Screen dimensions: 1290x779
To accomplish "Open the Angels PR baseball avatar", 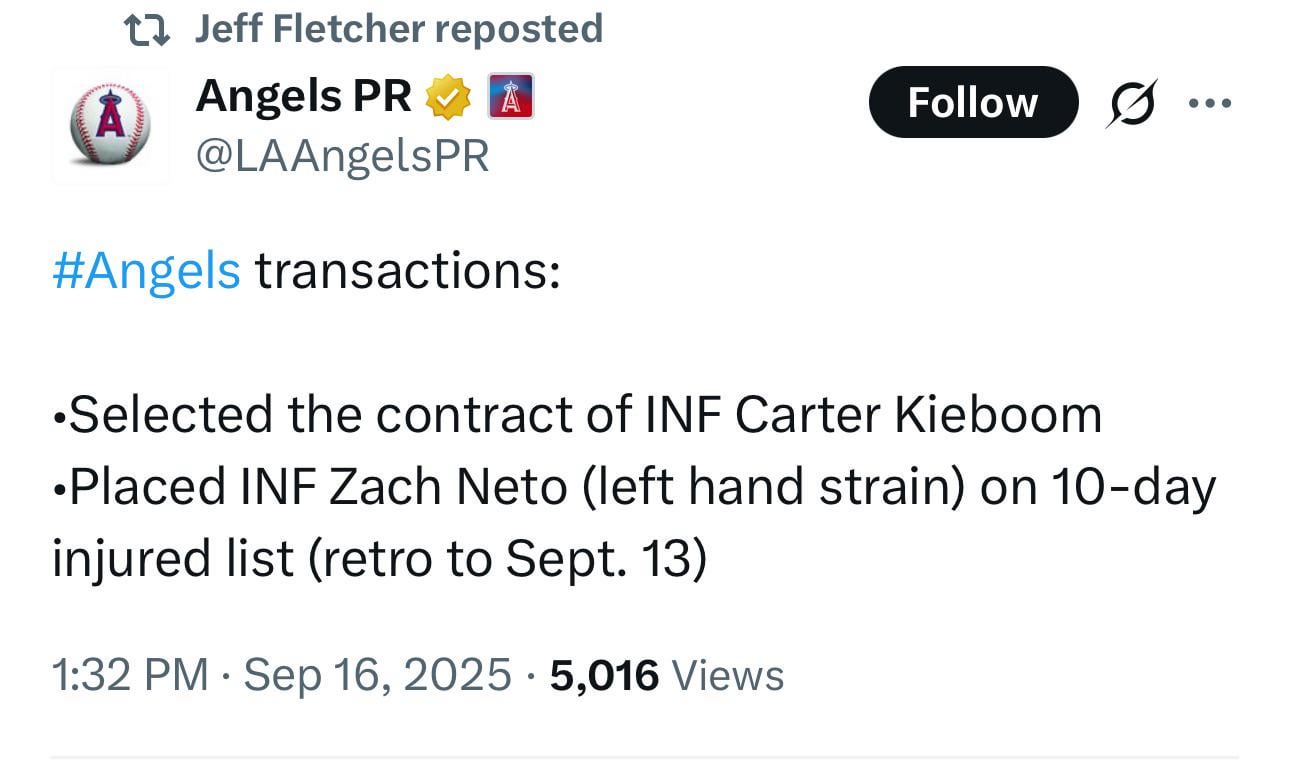I will point(110,125).
